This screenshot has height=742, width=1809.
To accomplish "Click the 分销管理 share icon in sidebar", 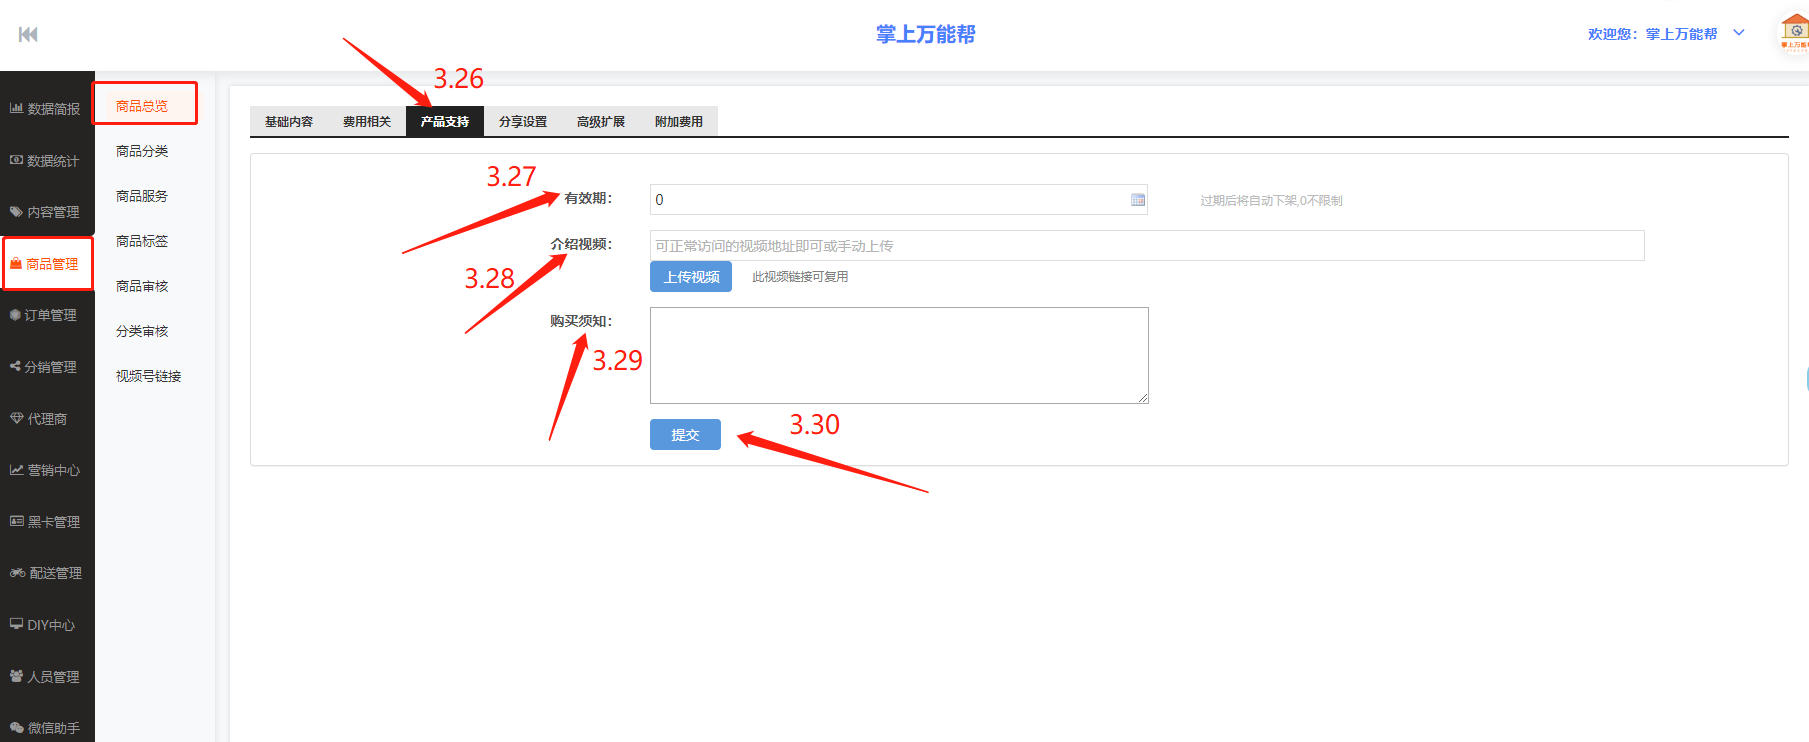I will (15, 367).
